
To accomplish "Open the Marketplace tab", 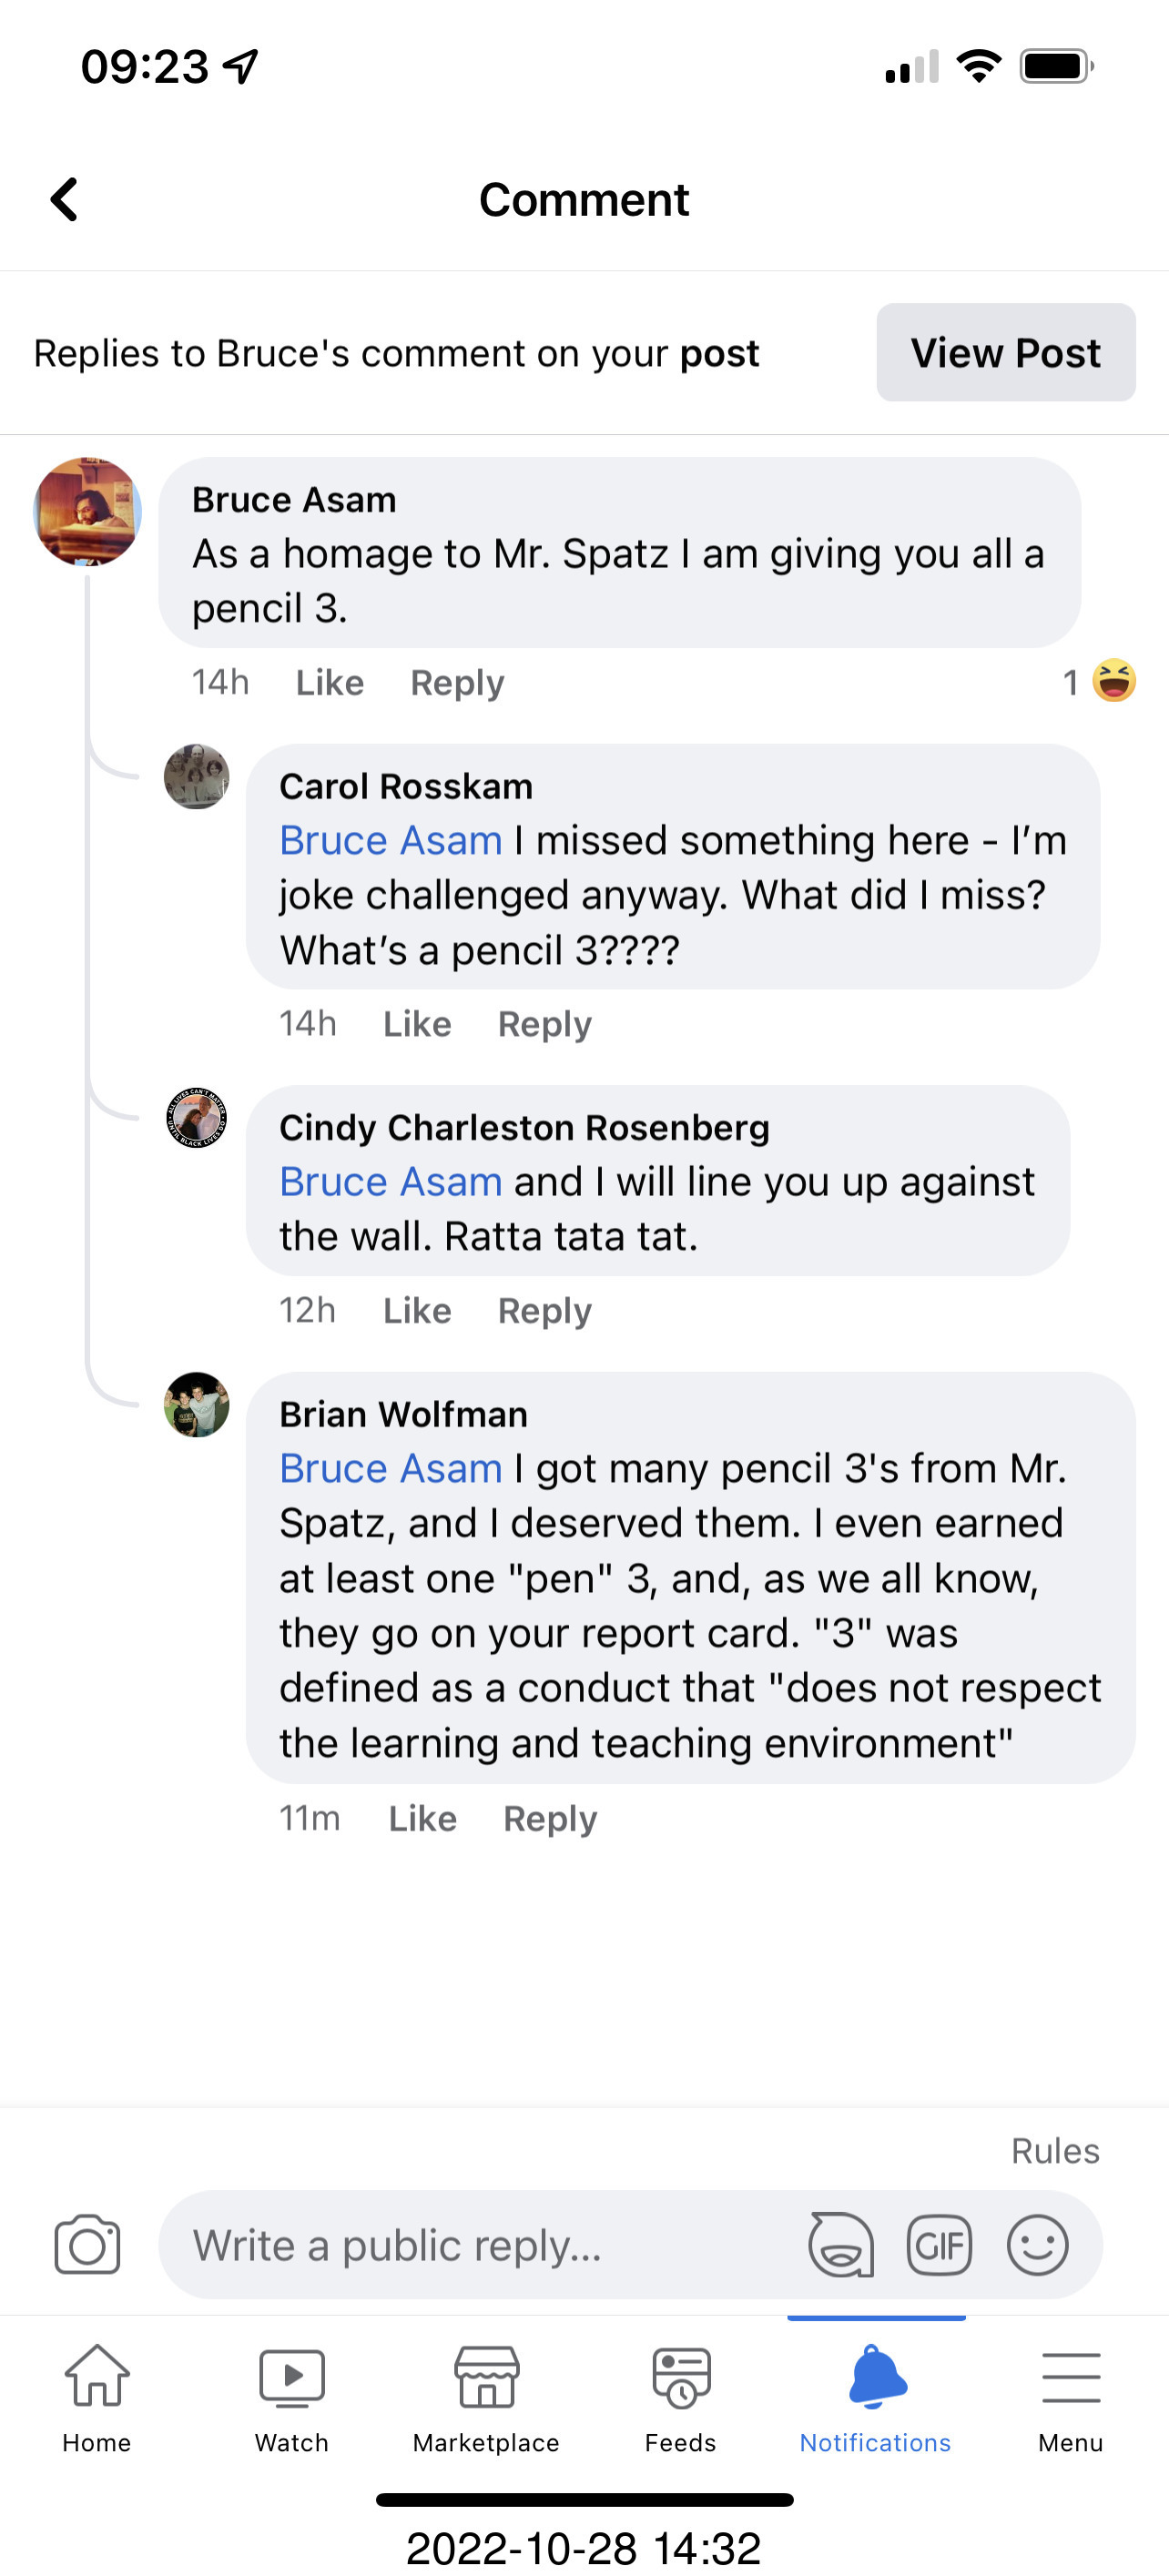I will pos(486,2398).
